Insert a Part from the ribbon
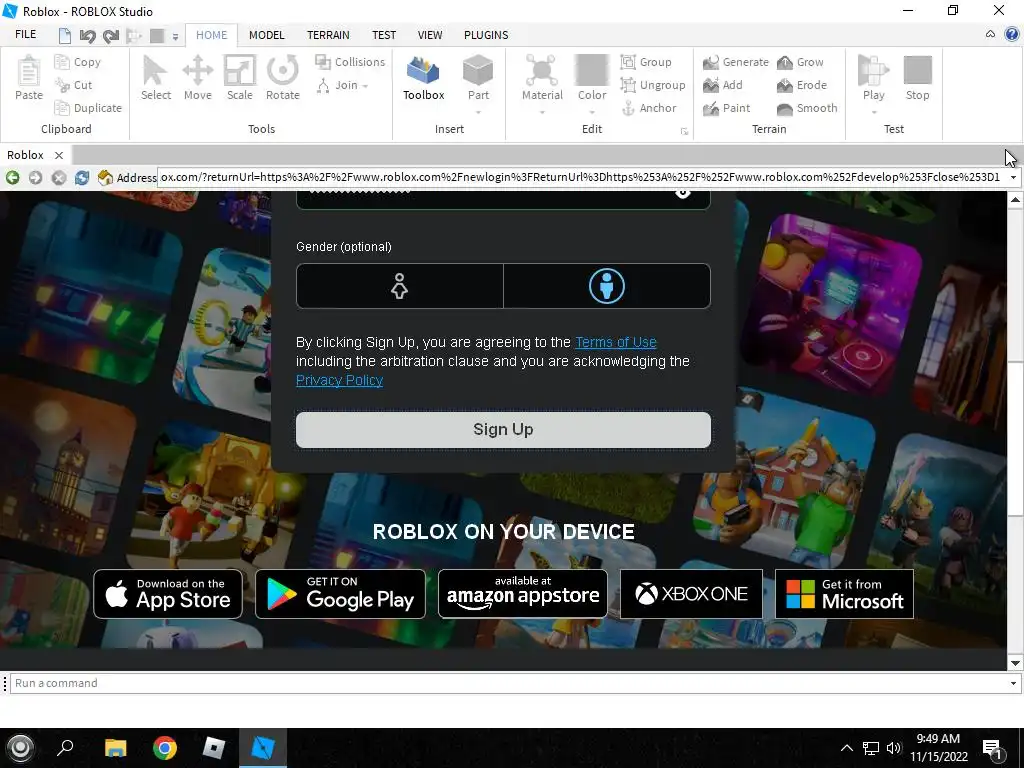 coord(478,78)
